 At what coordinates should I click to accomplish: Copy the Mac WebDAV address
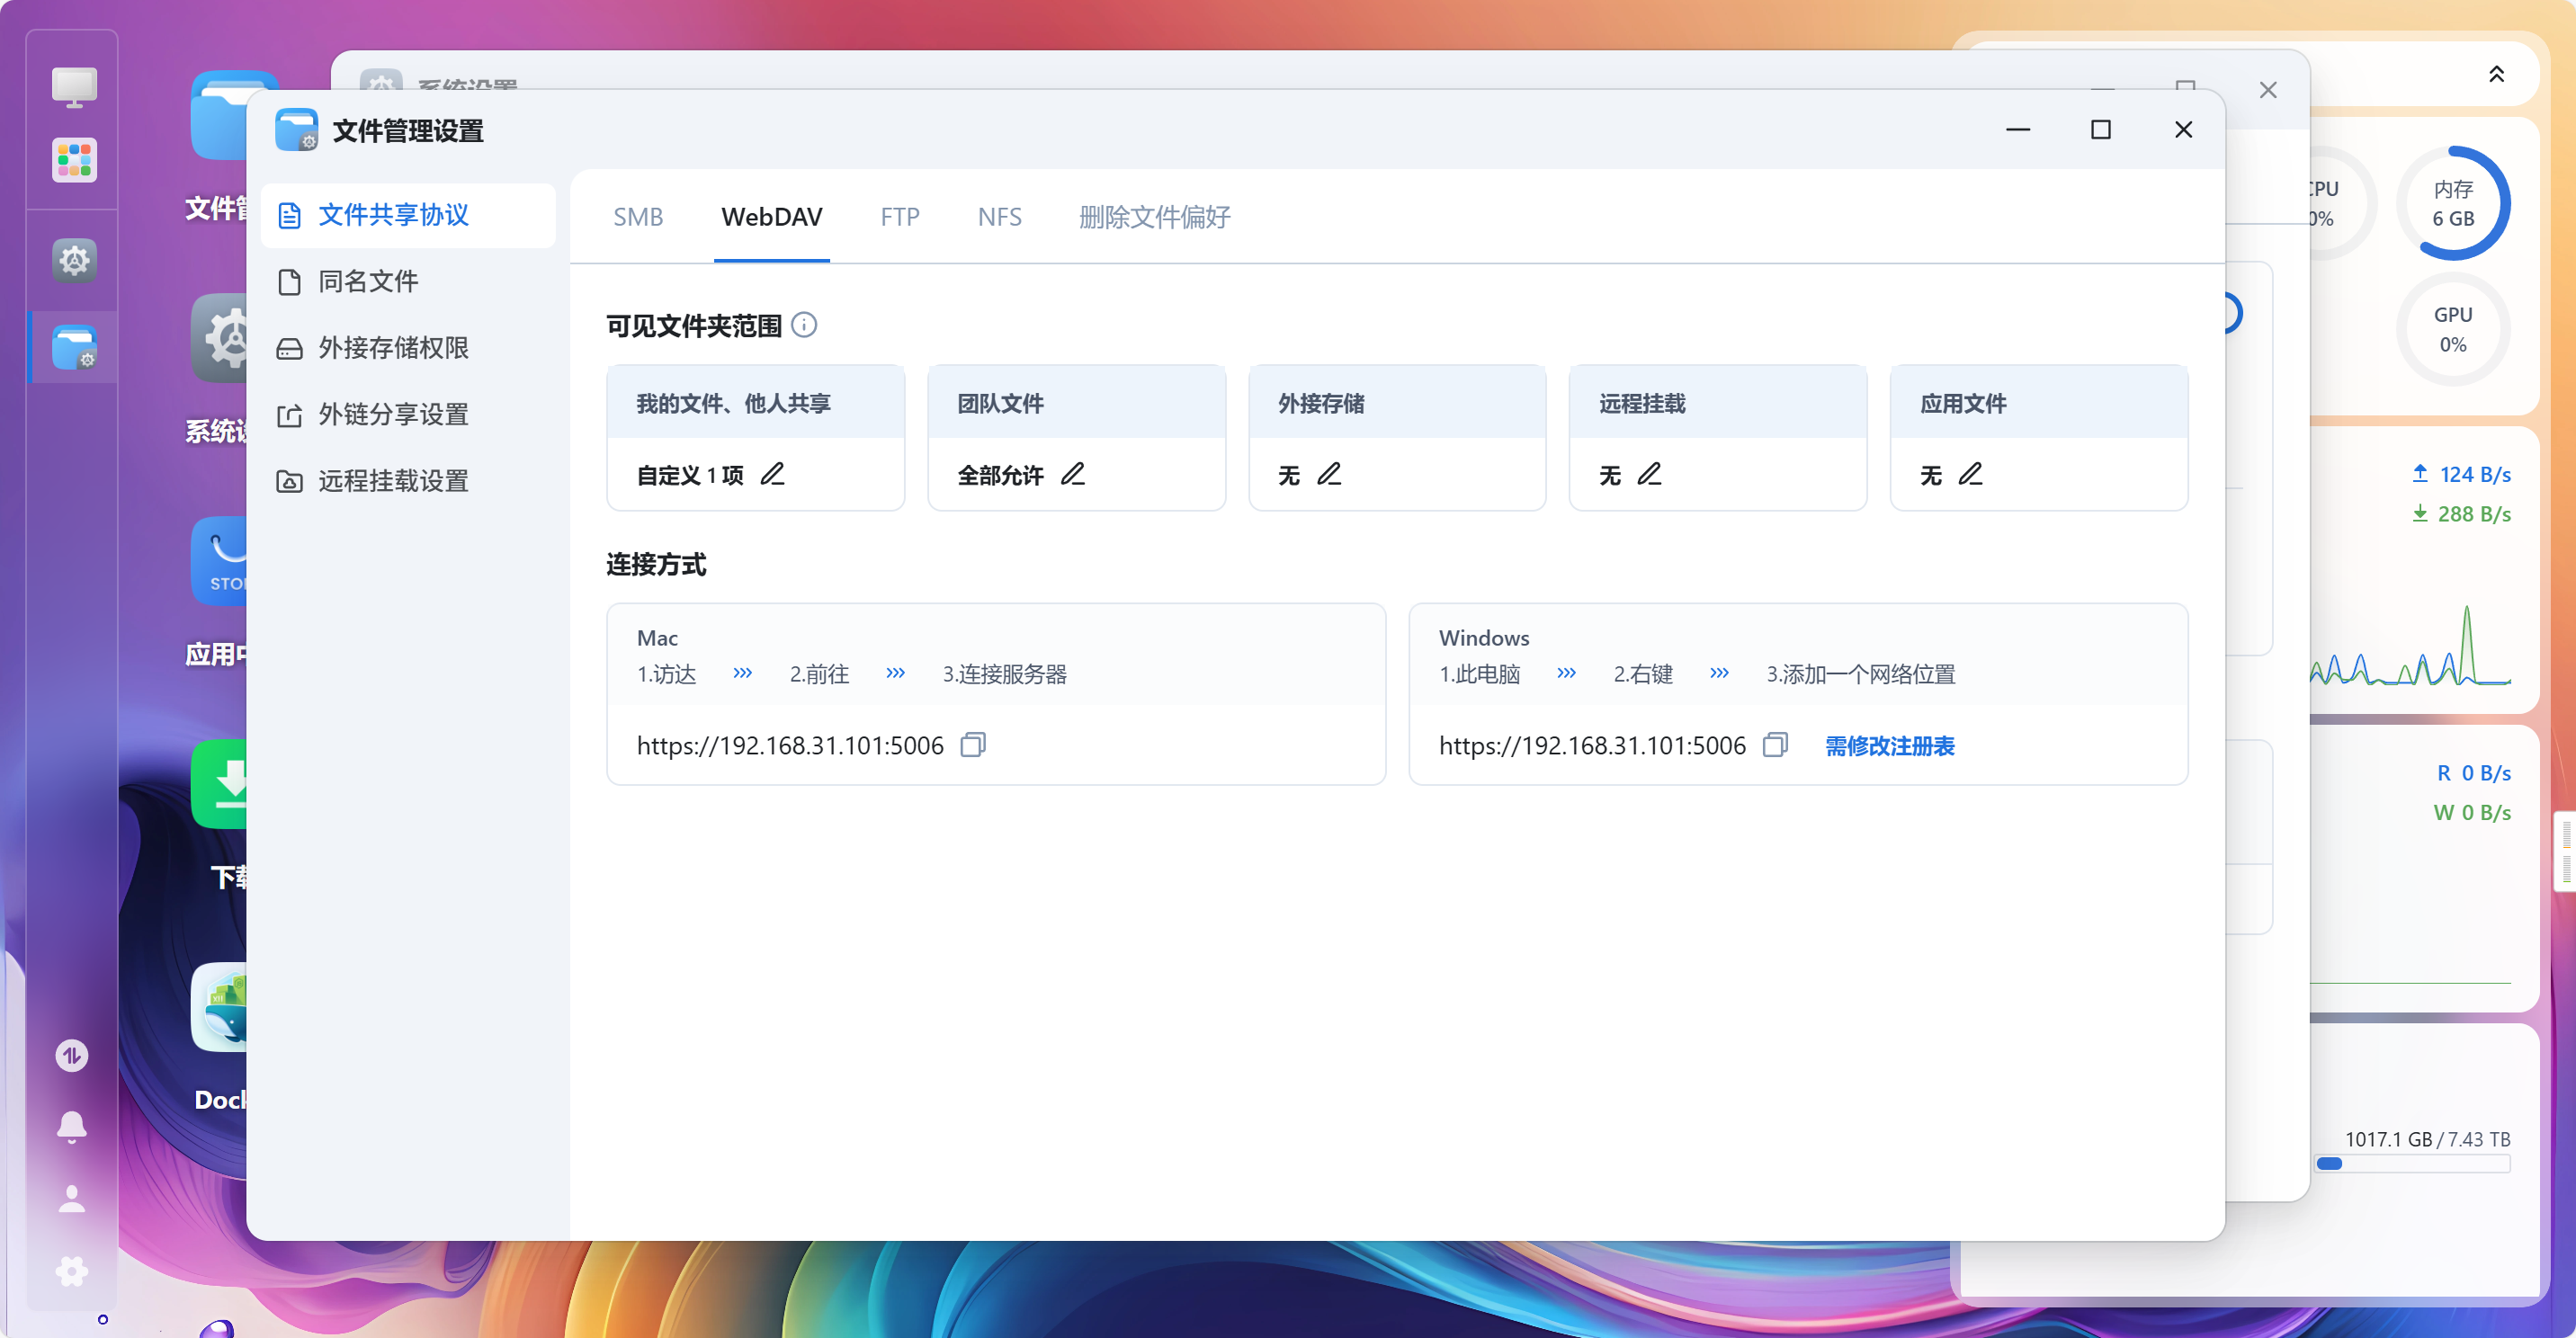(973, 745)
